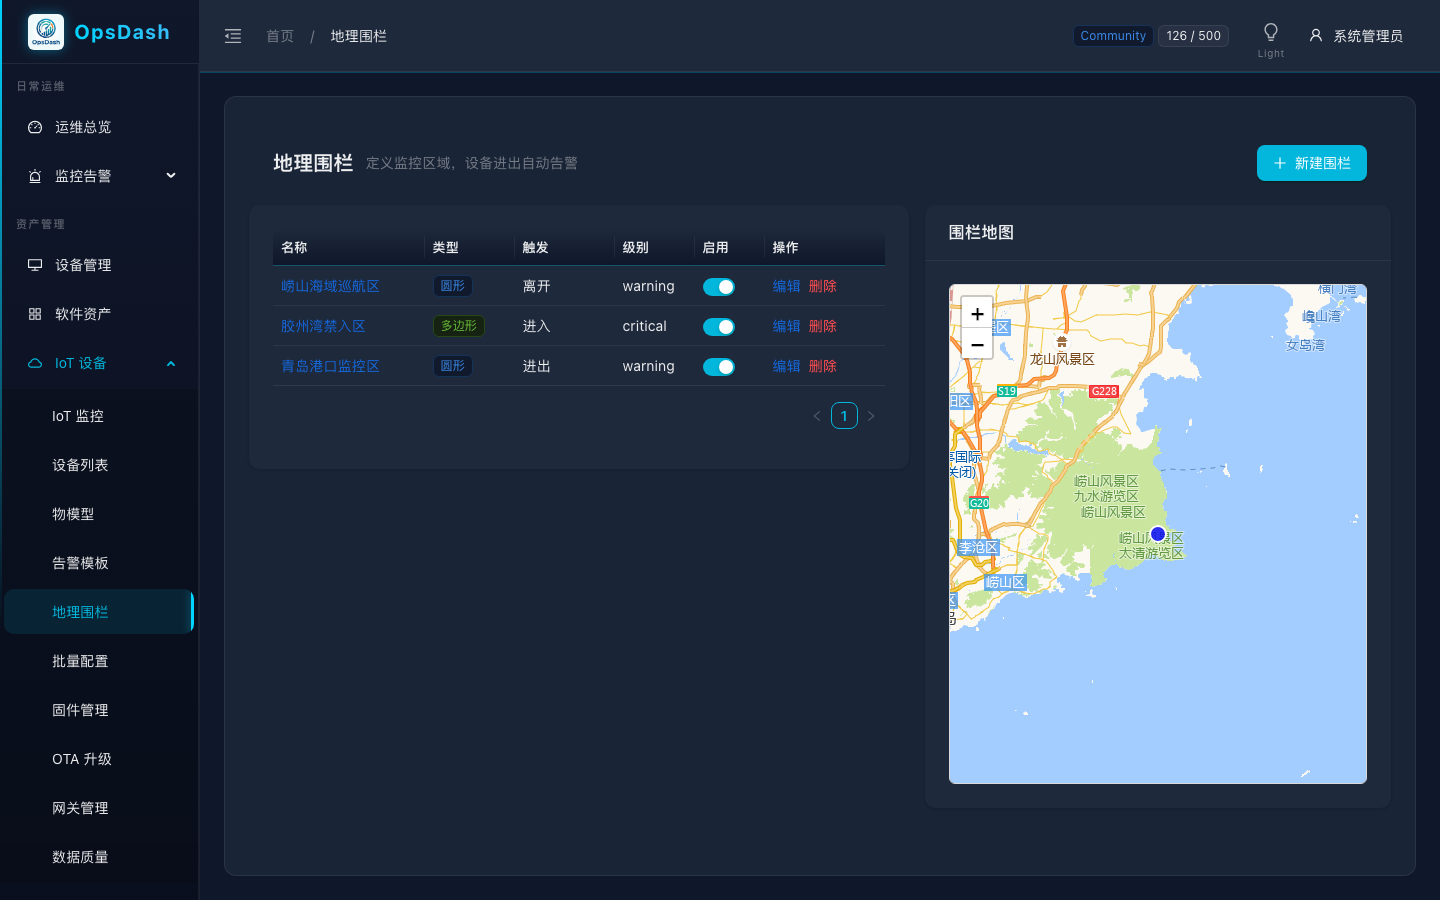Open 批量配置 submenu item
This screenshot has height=900, width=1440.
coord(99,661)
